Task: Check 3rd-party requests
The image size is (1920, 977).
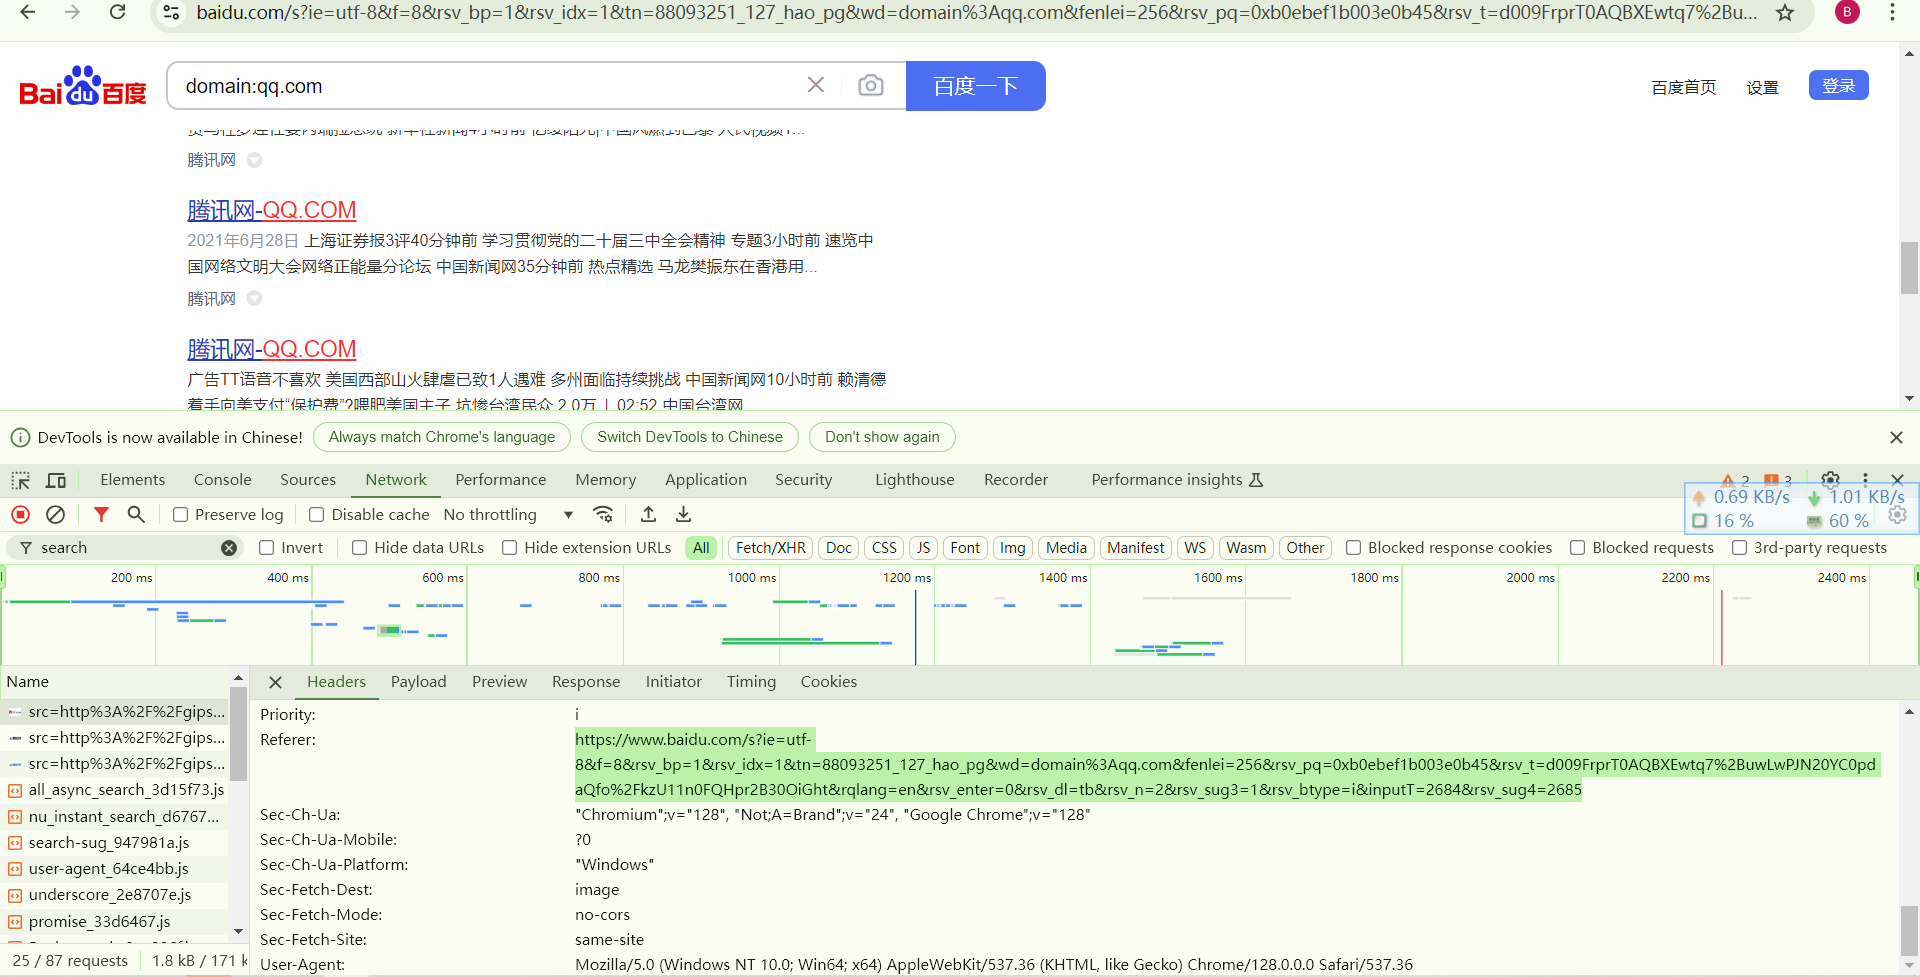Action: 1740,548
